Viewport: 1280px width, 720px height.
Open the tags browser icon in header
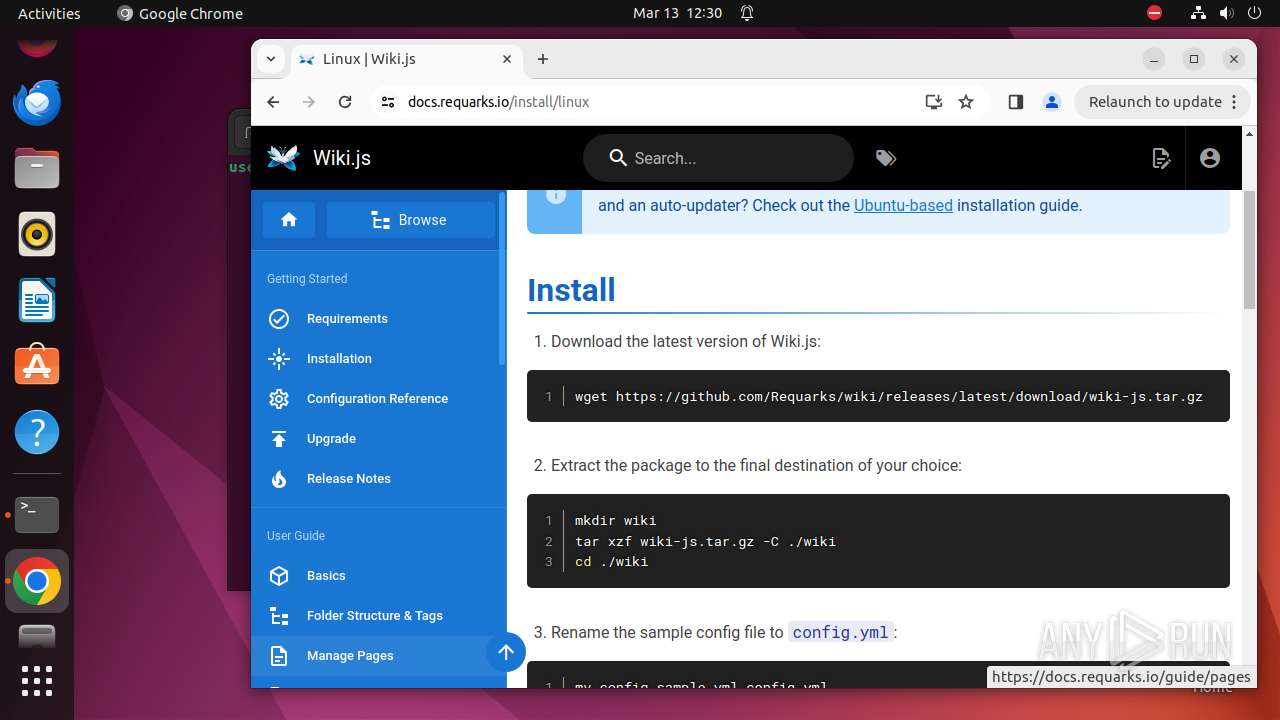pos(885,158)
